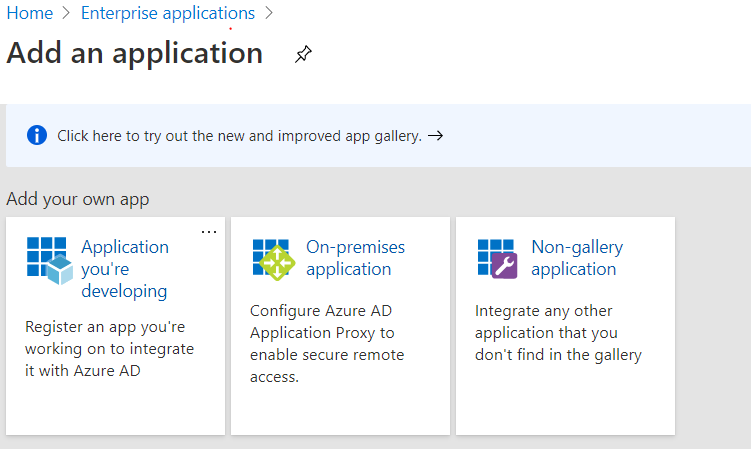Image resolution: width=751 pixels, height=449 pixels.
Task: Click the pin icon beside page title
Action: (x=303, y=55)
